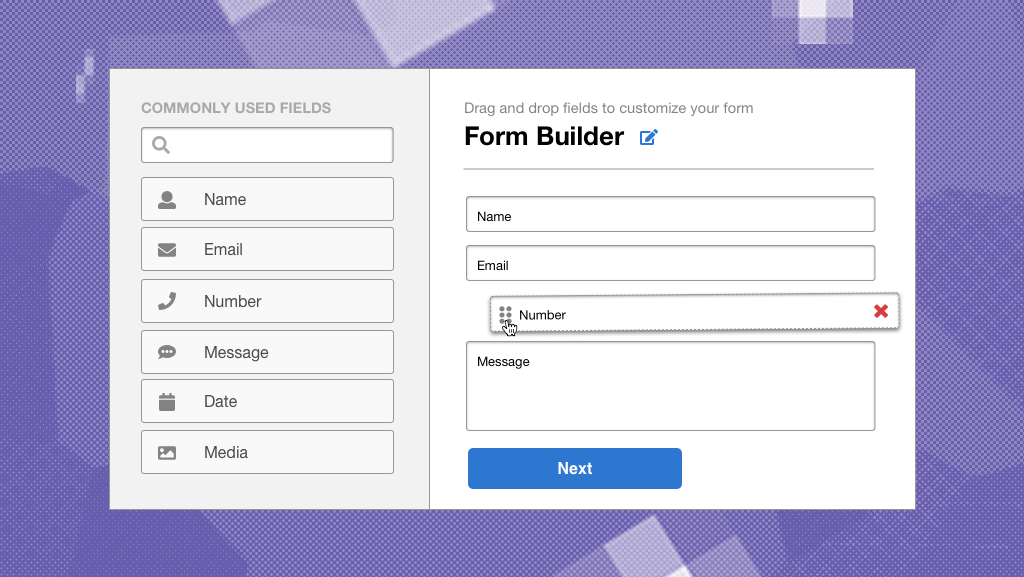Click the blue Next button
1024x577 pixels.
(575, 468)
